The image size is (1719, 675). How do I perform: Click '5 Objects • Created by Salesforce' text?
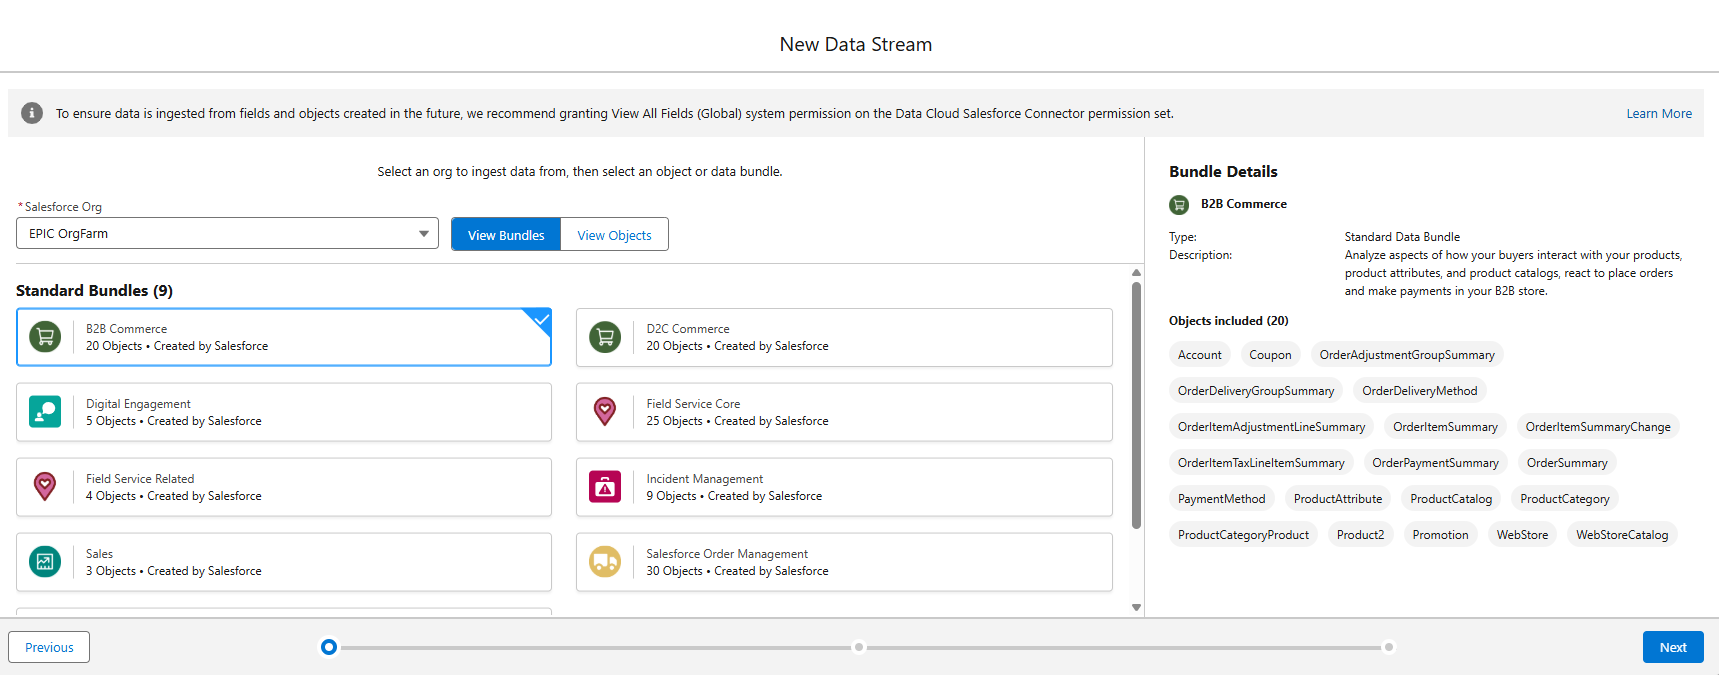coord(174,421)
